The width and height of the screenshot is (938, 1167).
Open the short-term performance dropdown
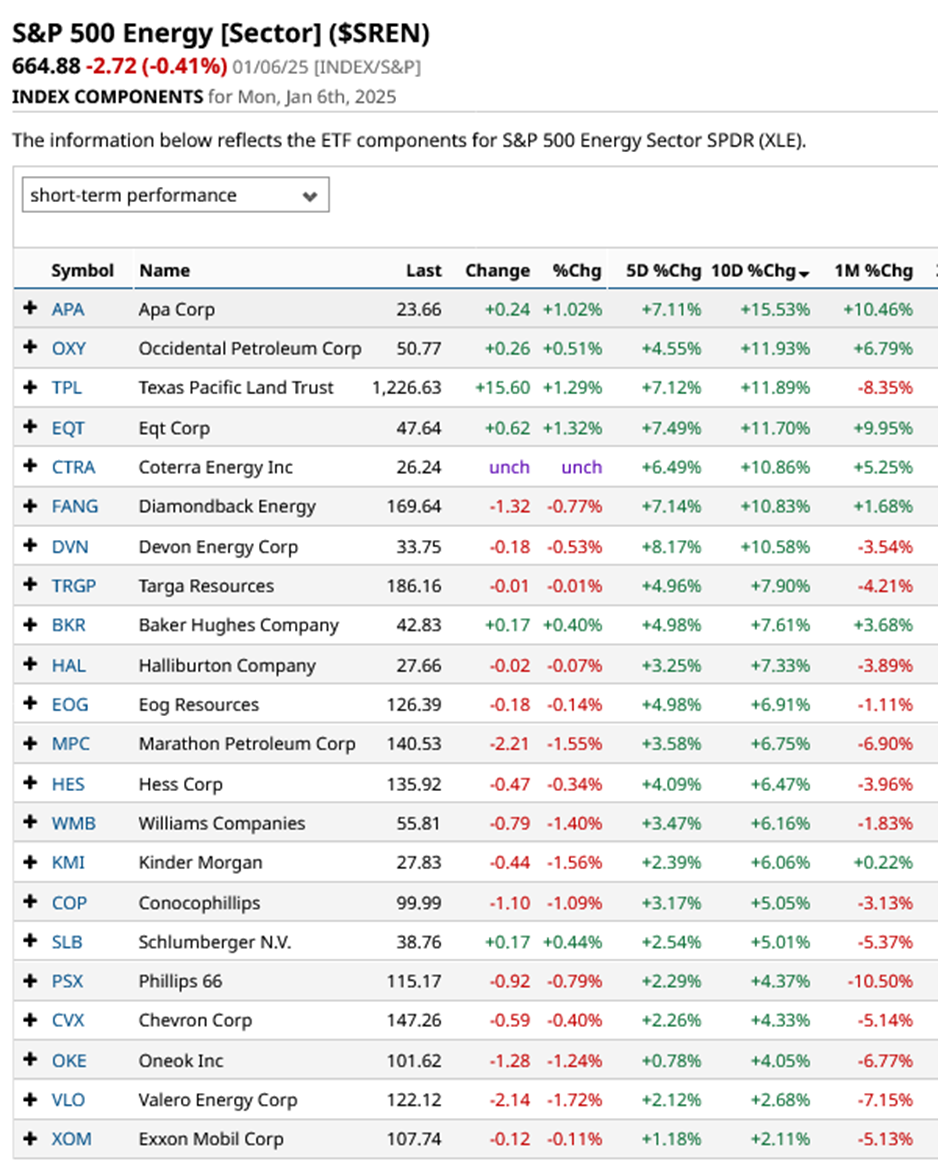point(175,195)
